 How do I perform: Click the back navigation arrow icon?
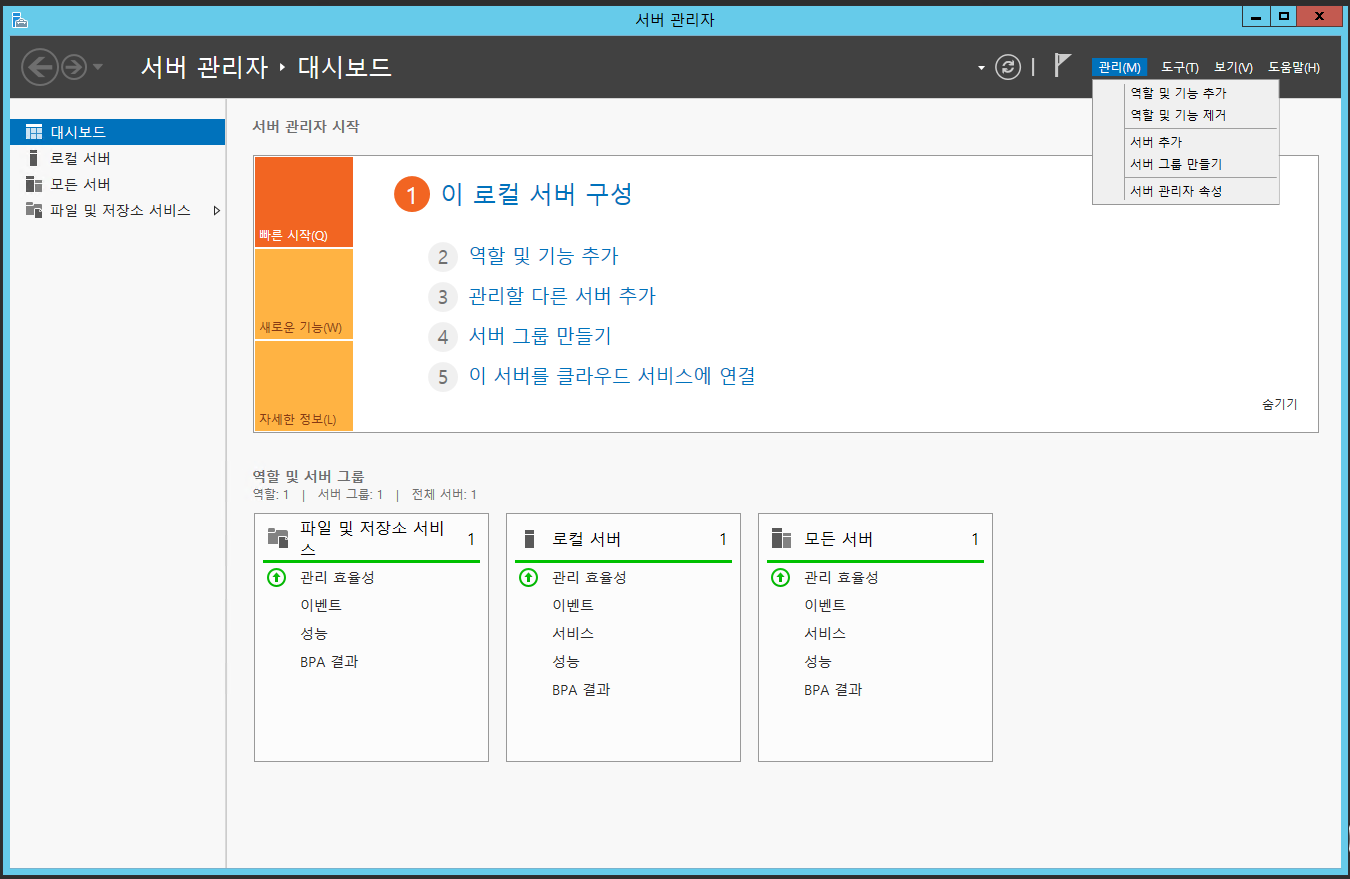(x=39, y=67)
